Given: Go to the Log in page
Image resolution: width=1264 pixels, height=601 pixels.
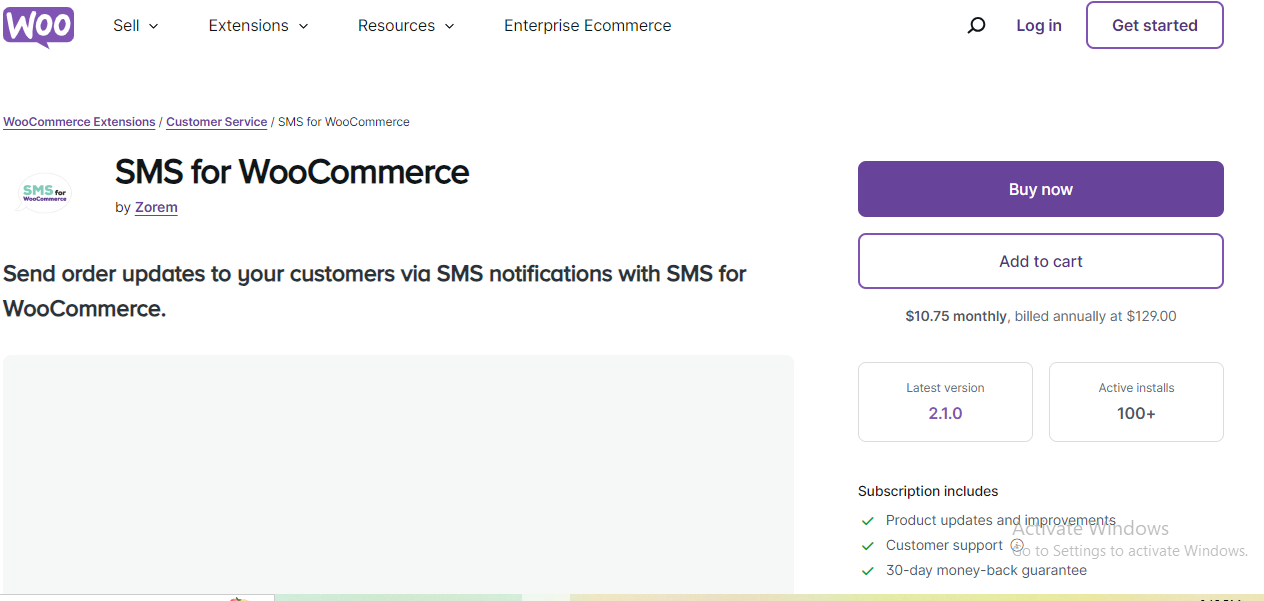Looking at the screenshot, I should 1039,26.
